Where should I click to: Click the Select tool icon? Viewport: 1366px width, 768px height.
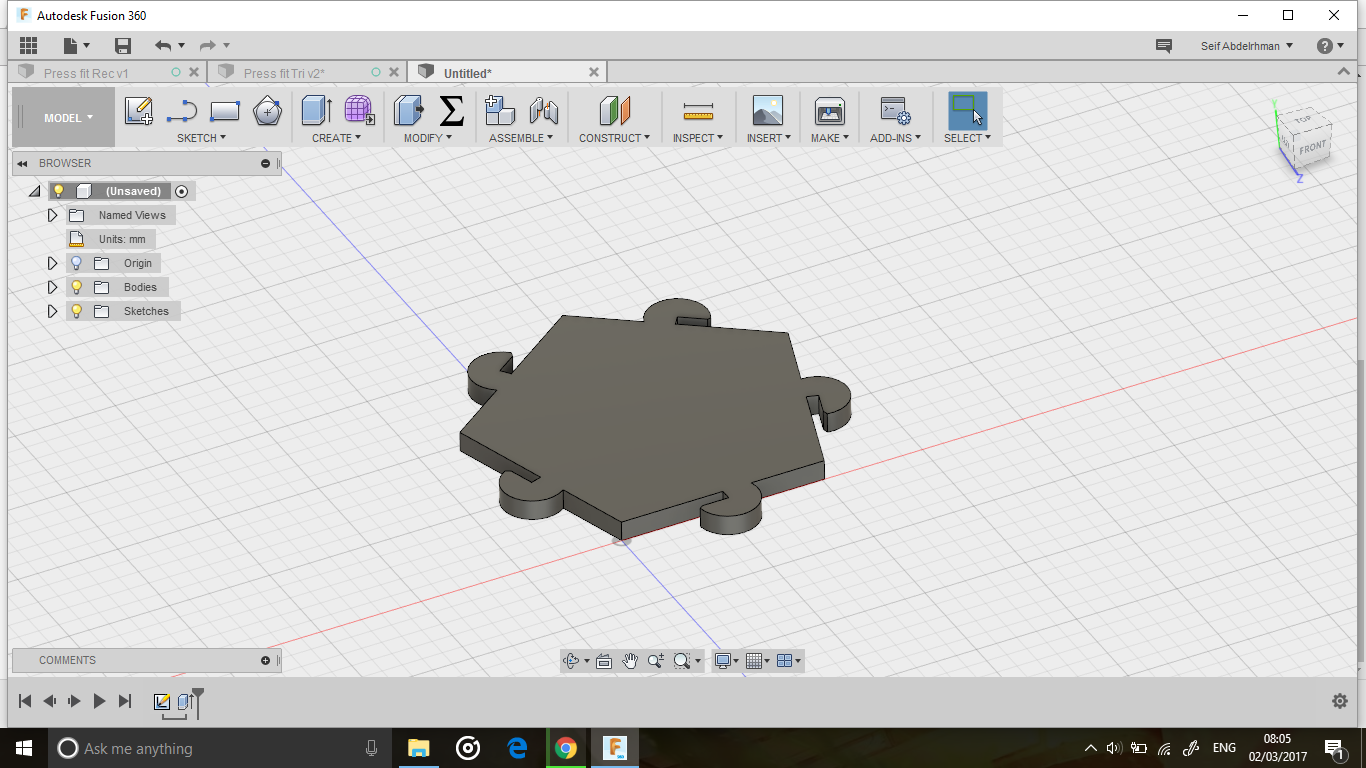tap(967, 110)
